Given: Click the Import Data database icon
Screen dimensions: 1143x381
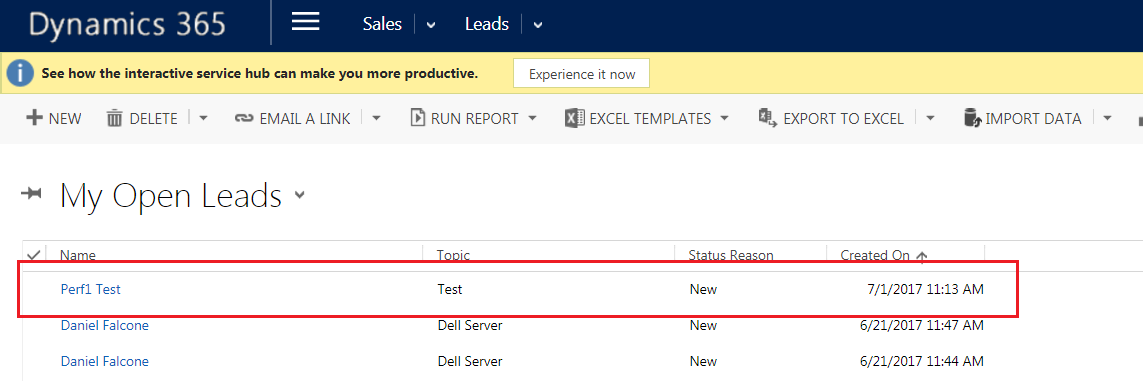Looking at the screenshot, I should pyautogui.click(x=972, y=118).
